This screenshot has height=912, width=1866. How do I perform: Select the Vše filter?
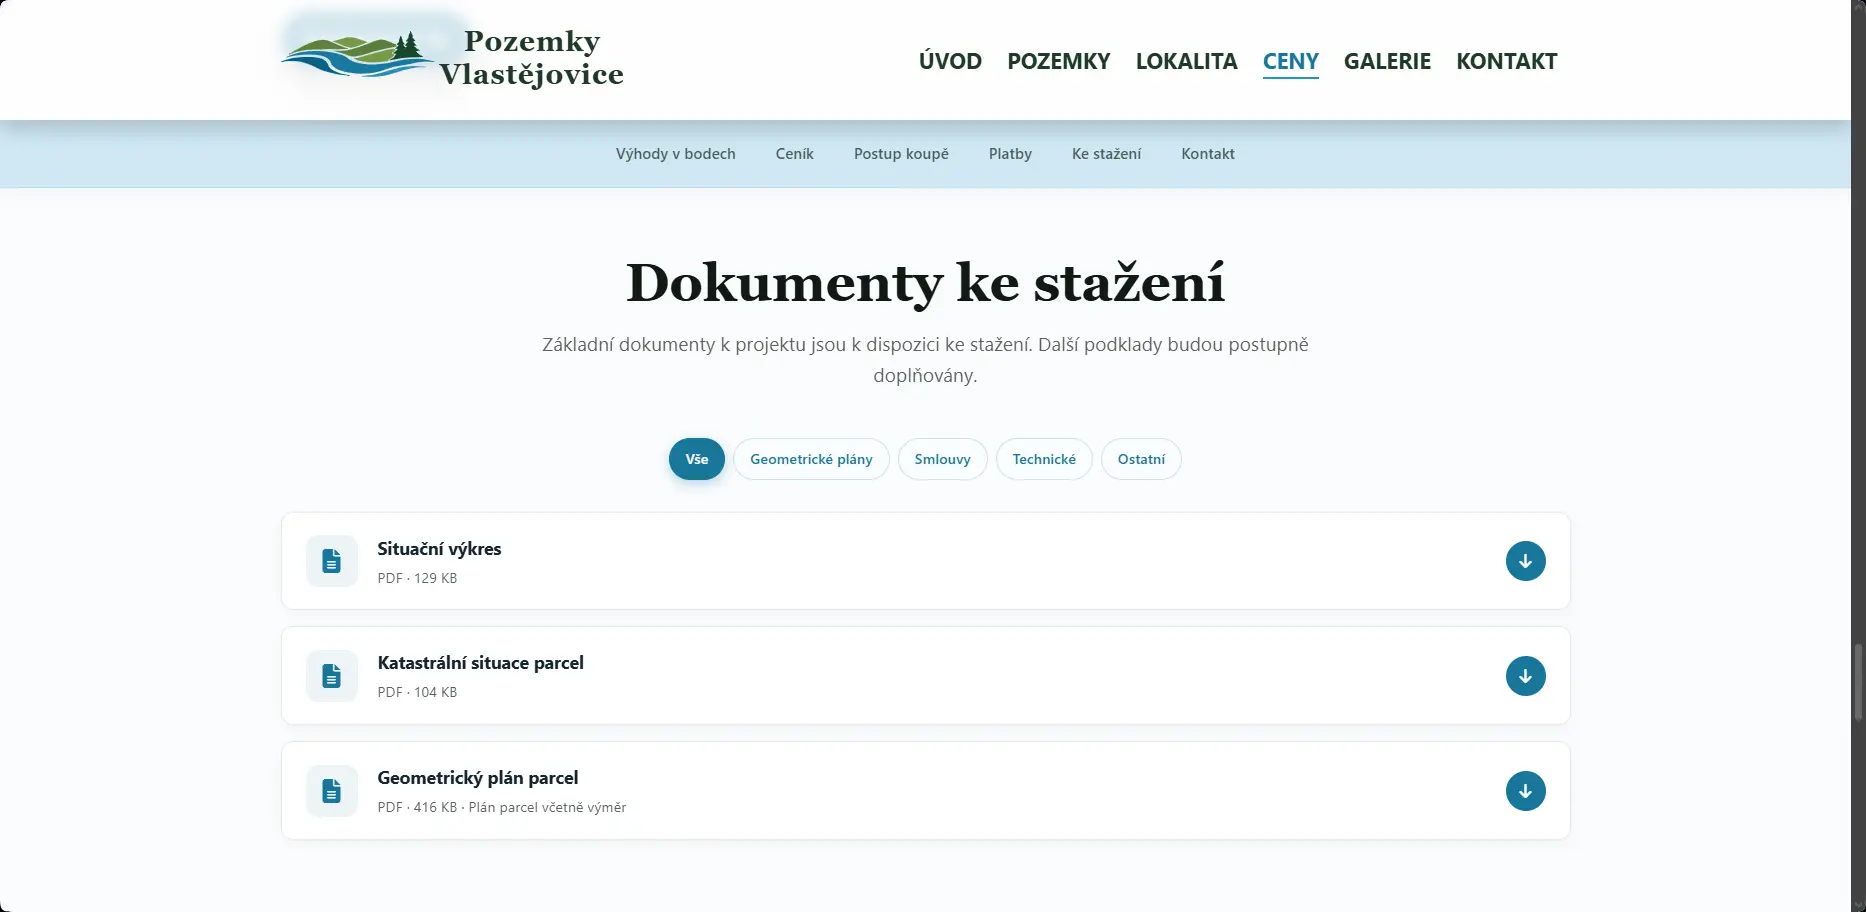pos(696,459)
